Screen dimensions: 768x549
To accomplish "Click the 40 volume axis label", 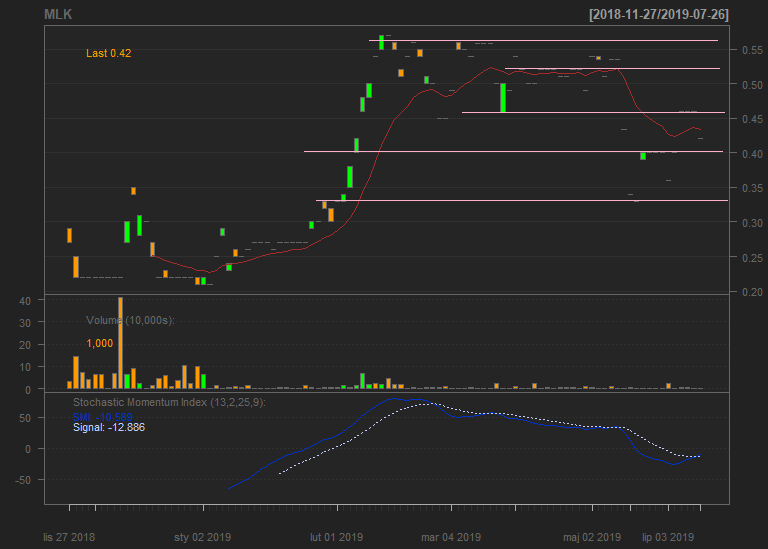I will [25, 301].
